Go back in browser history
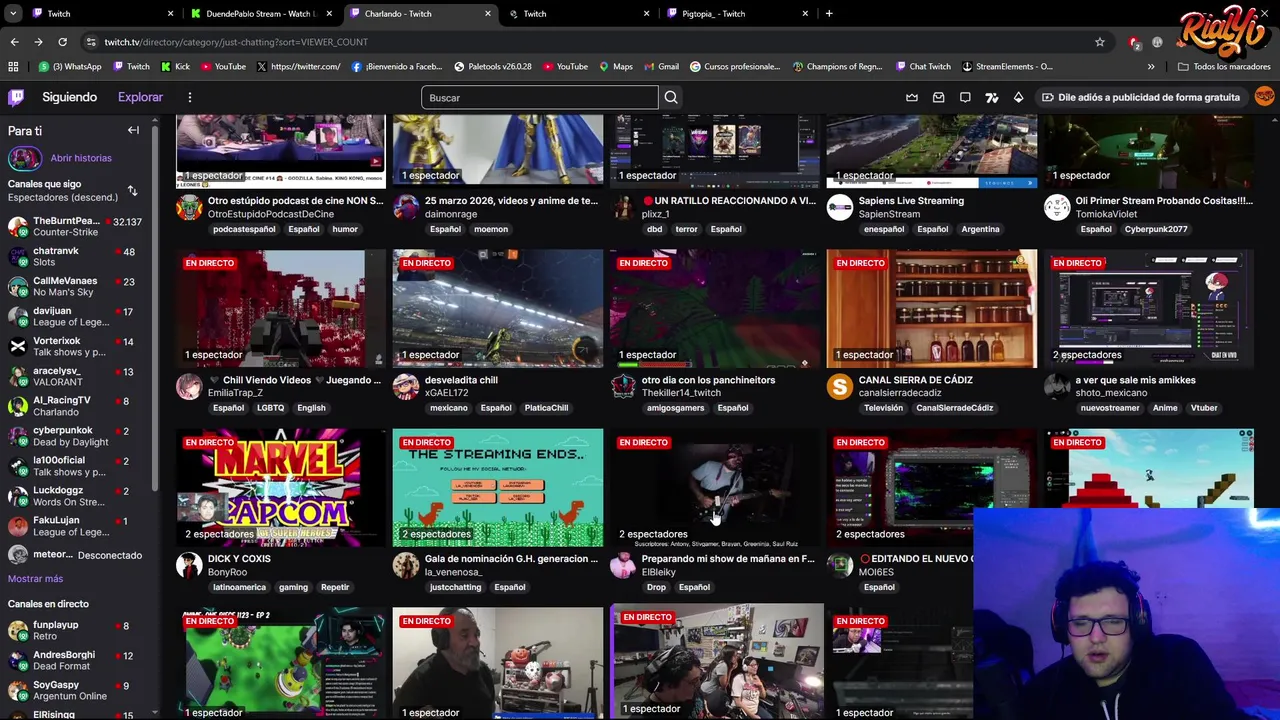Viewport: 1280px width, 720px height. (14, 42)
